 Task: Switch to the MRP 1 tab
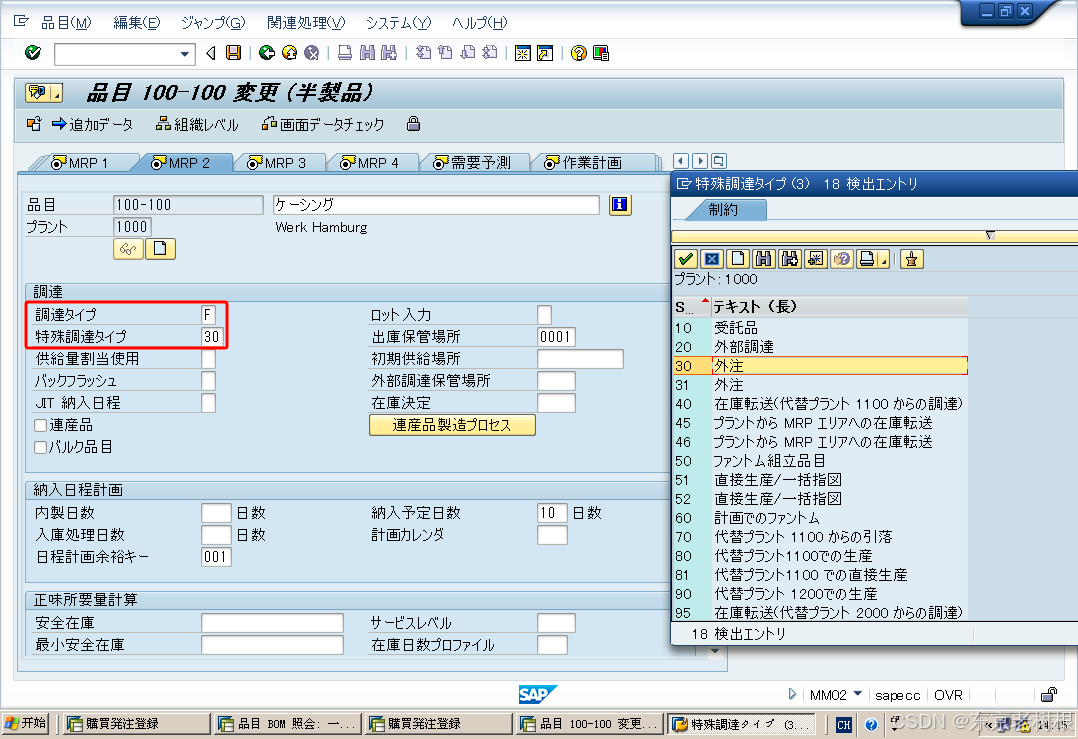(87, 163)
